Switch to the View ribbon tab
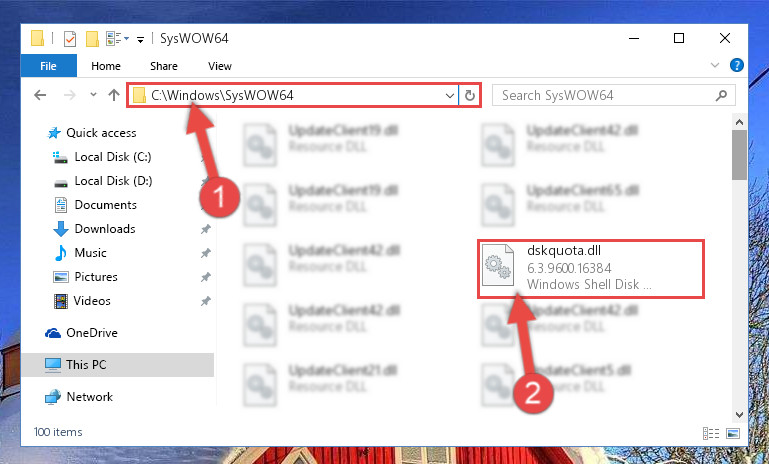 point(220,66)
